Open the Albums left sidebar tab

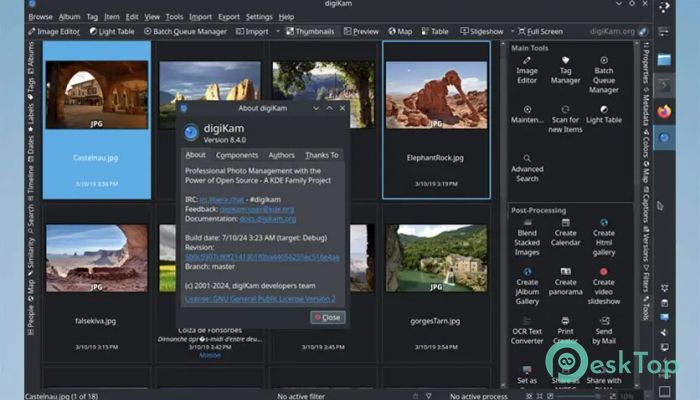click(x=31, y=58)
